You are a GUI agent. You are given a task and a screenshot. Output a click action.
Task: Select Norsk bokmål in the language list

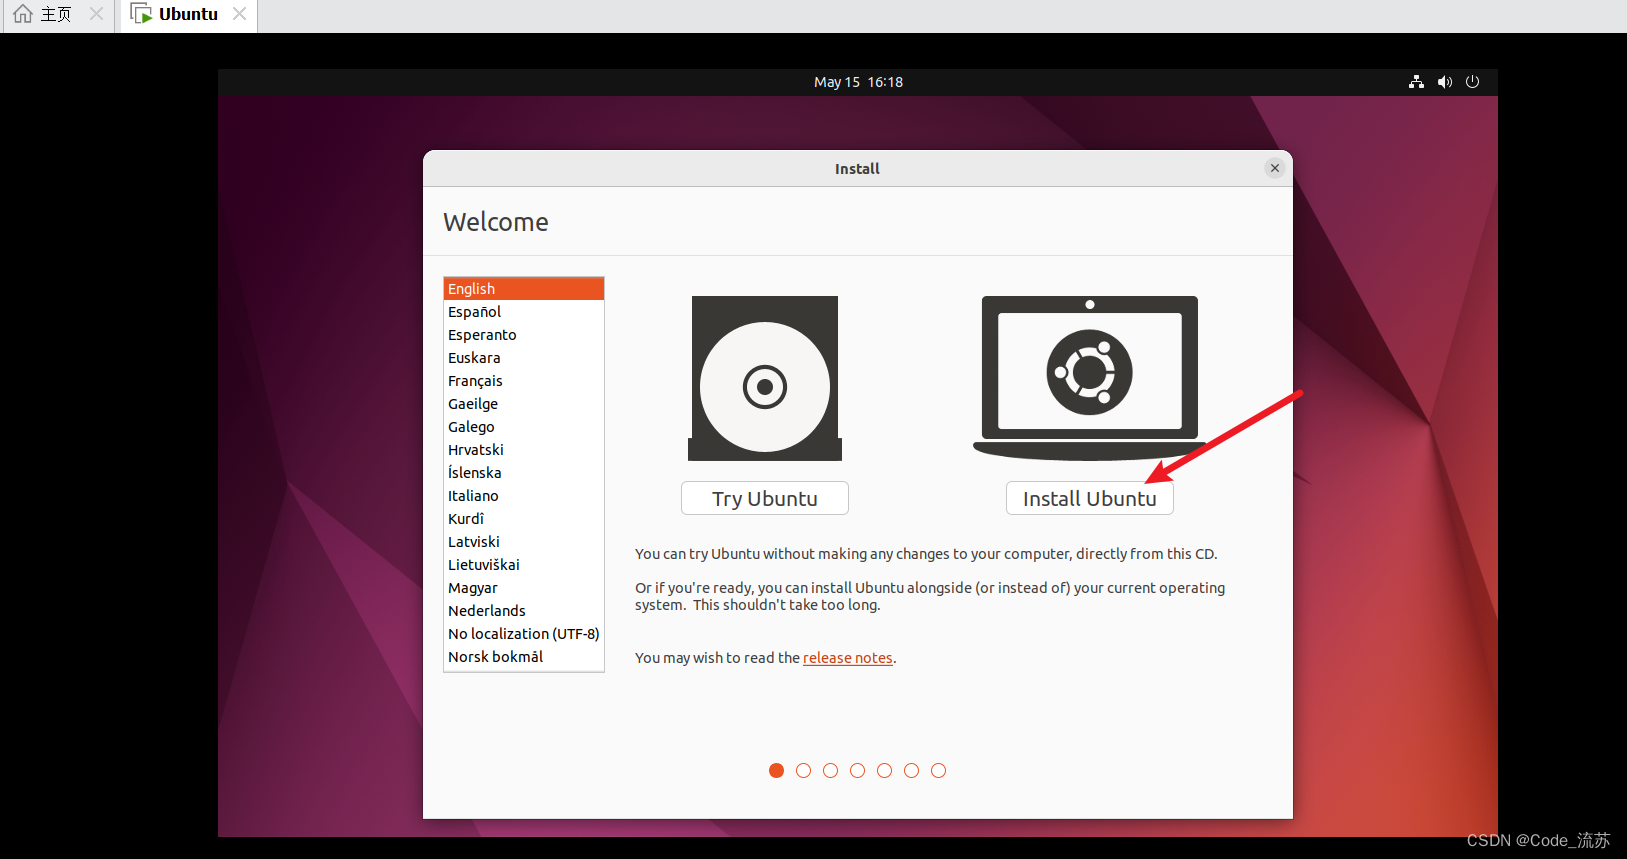tap(524, 657)
